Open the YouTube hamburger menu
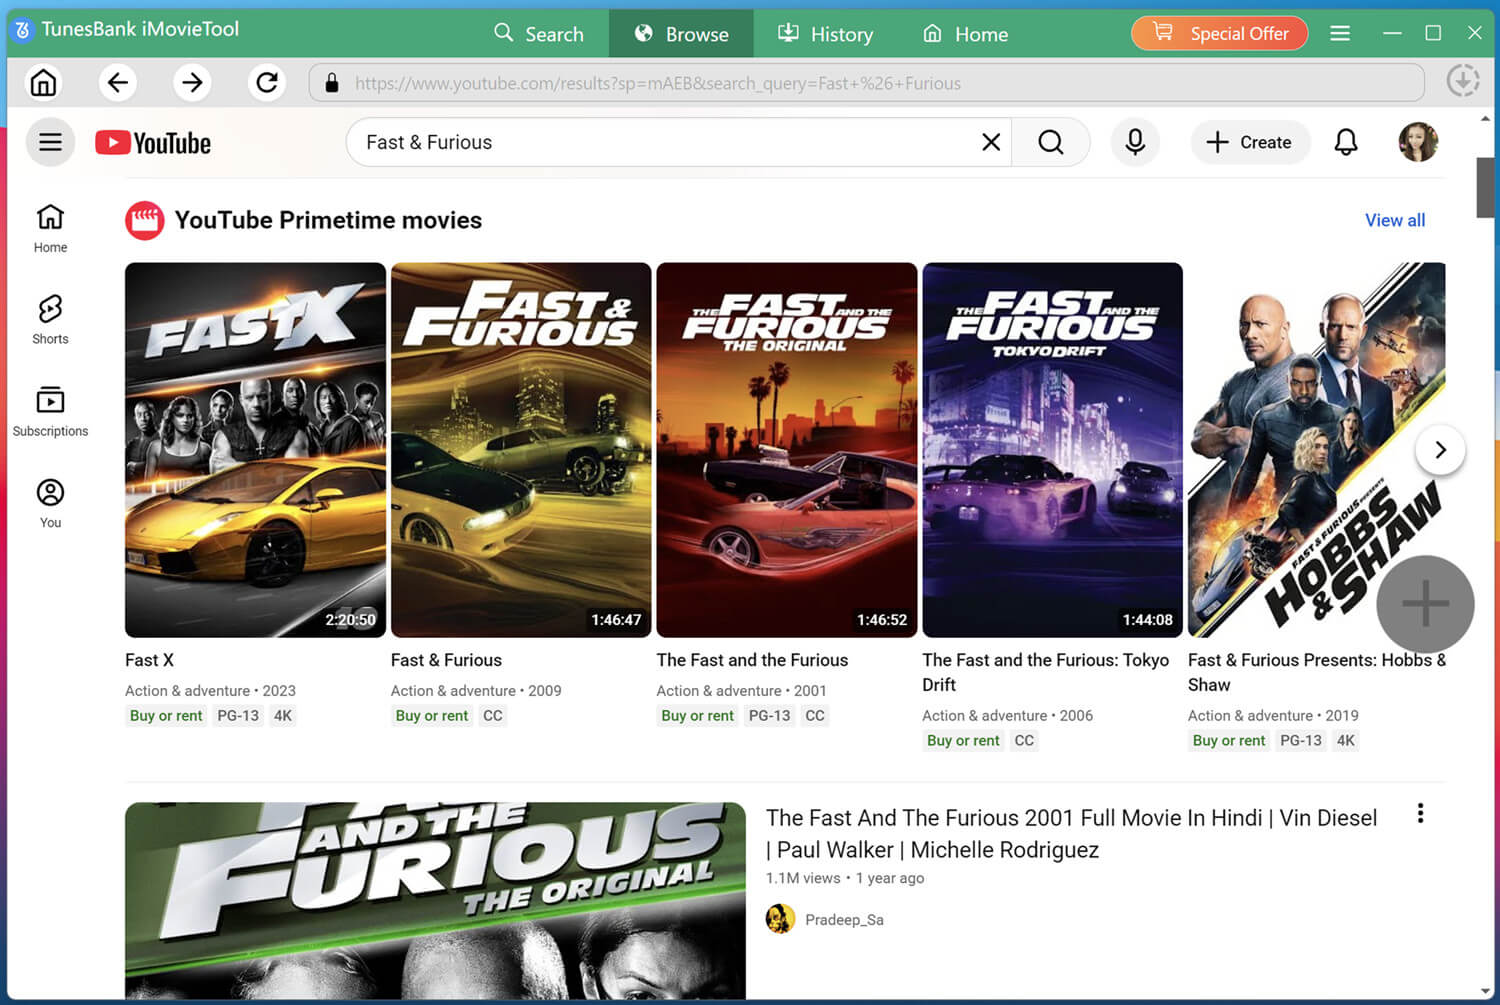This screenshot has width=1500, height=1005. click(50, 142)
